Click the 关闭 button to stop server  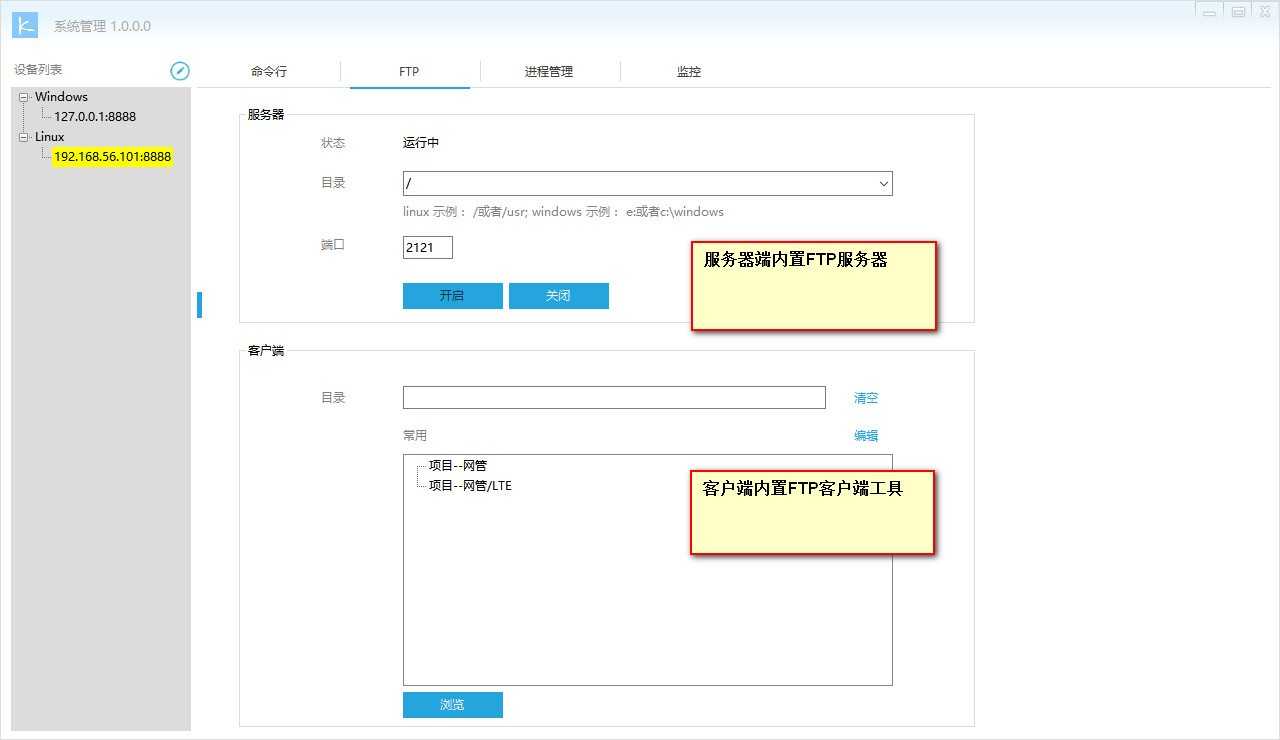point(558,296)
